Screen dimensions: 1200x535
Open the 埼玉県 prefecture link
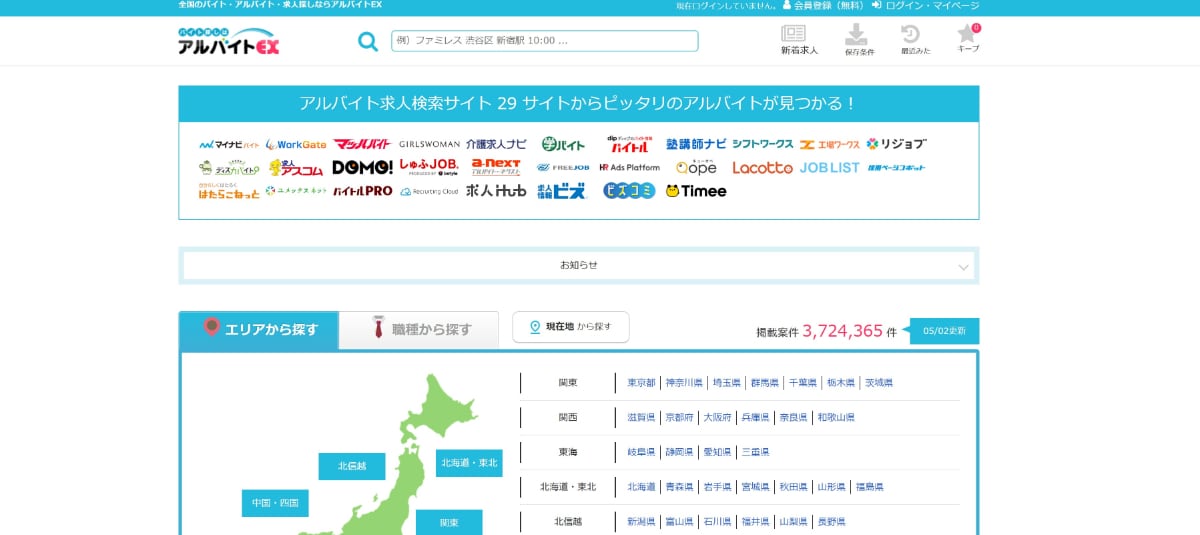pyautogui.click(x=727, y=383)
